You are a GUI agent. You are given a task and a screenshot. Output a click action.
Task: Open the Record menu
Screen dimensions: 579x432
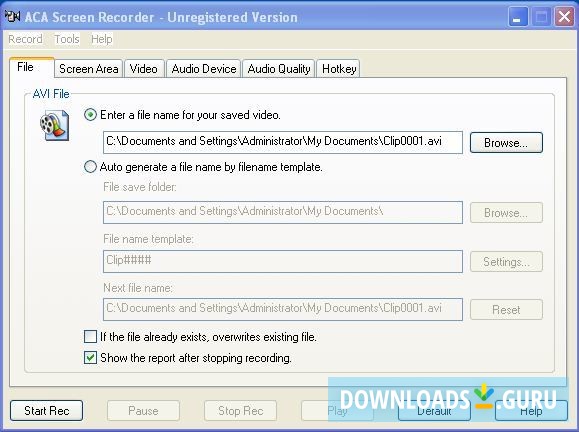25,39
